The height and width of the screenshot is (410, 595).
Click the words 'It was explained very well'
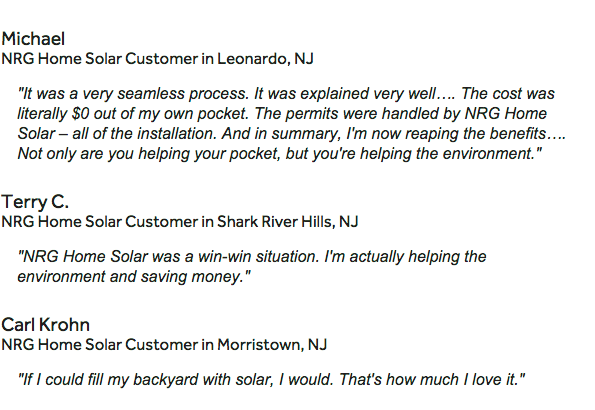[x=345, y=94]
